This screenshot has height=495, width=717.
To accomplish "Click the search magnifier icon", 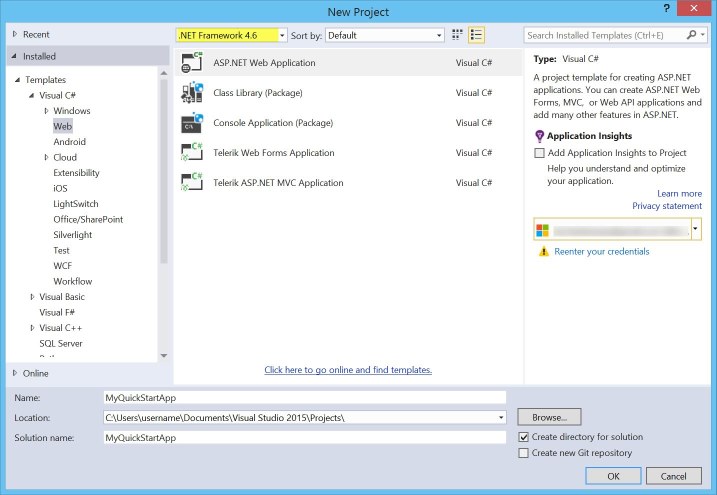I will tap(691, 35).
